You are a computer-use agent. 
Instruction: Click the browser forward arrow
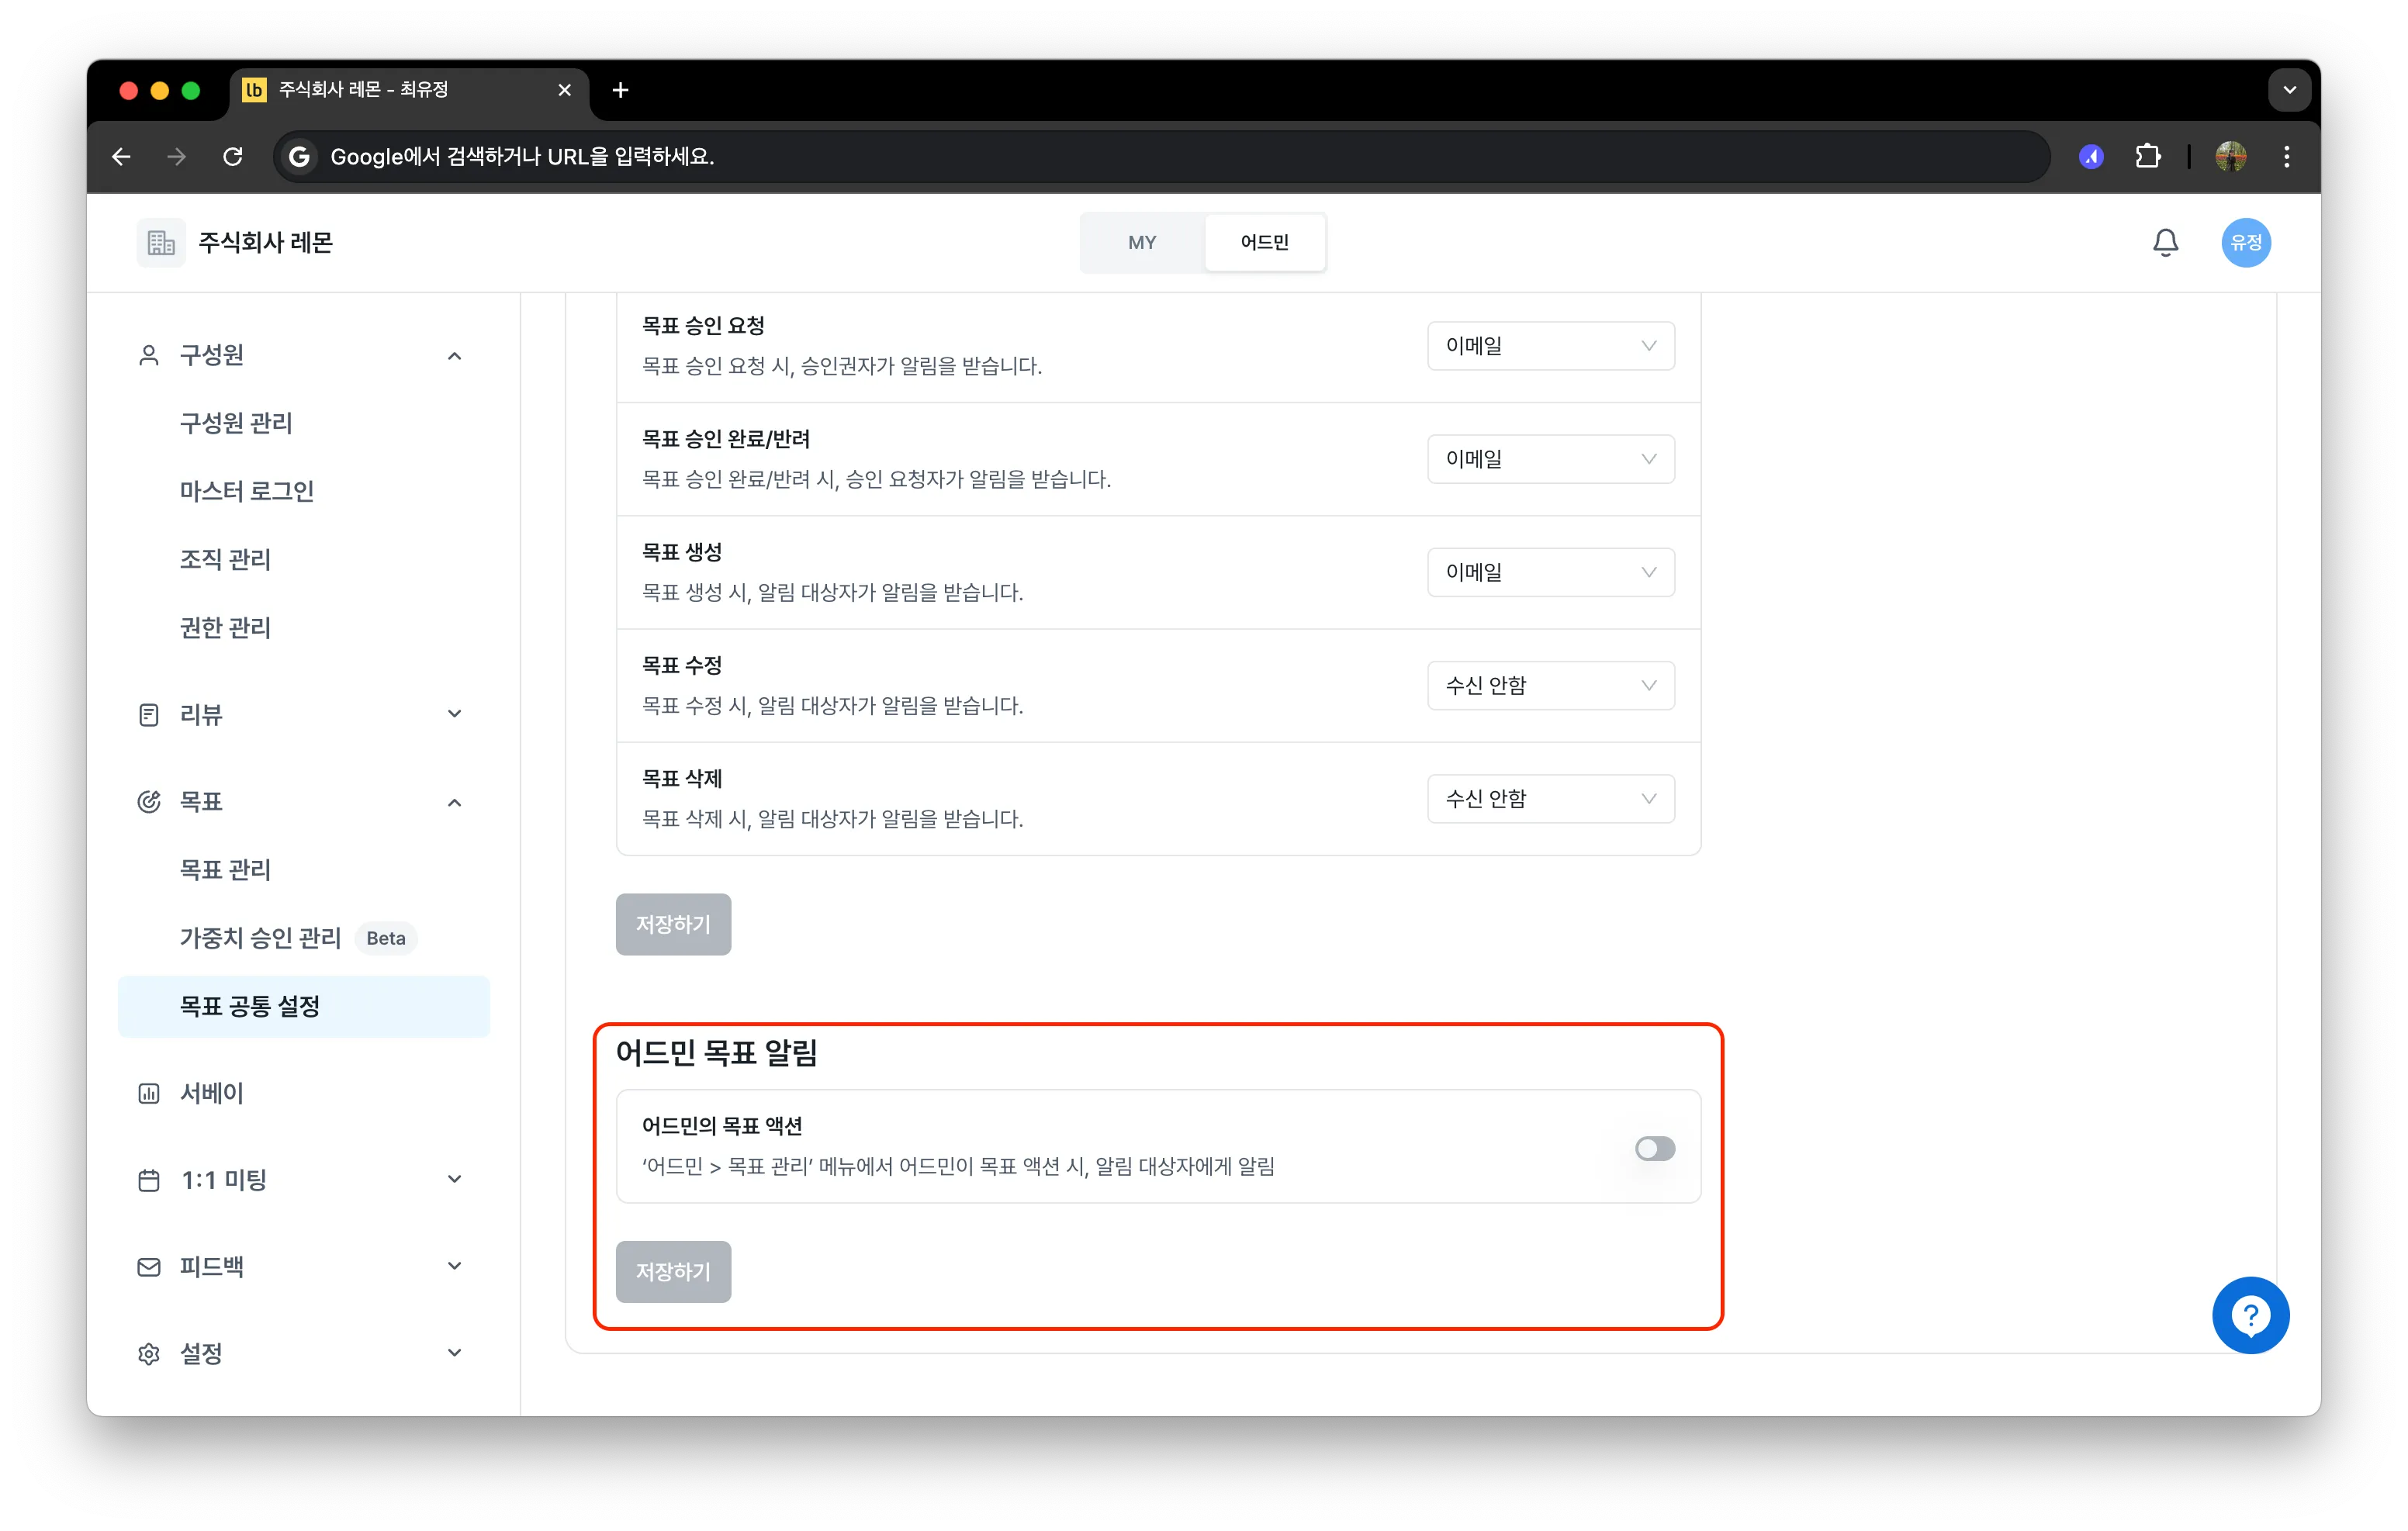(177, 157)
